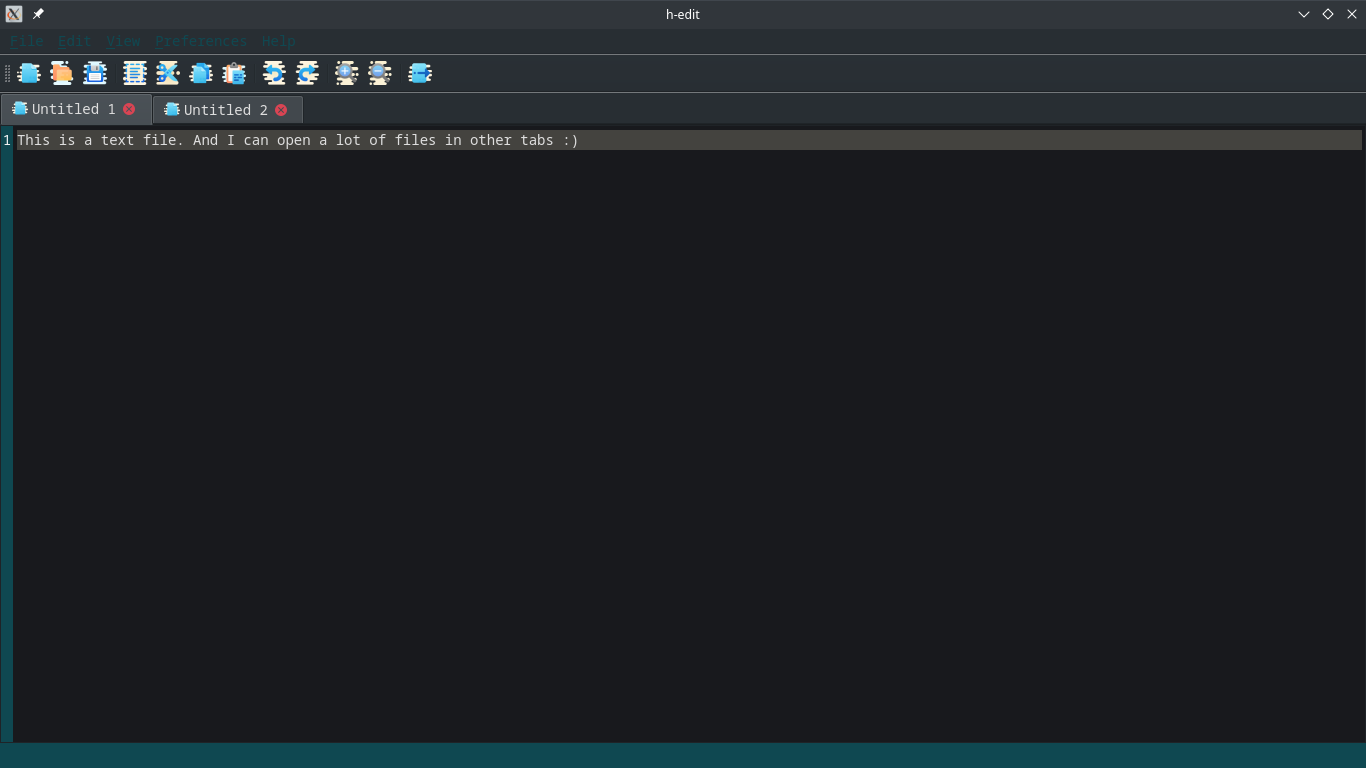Viewport: 1366px width, 768px height.
Task: Cut text with the scissors icon
Action: coord(168,73)
